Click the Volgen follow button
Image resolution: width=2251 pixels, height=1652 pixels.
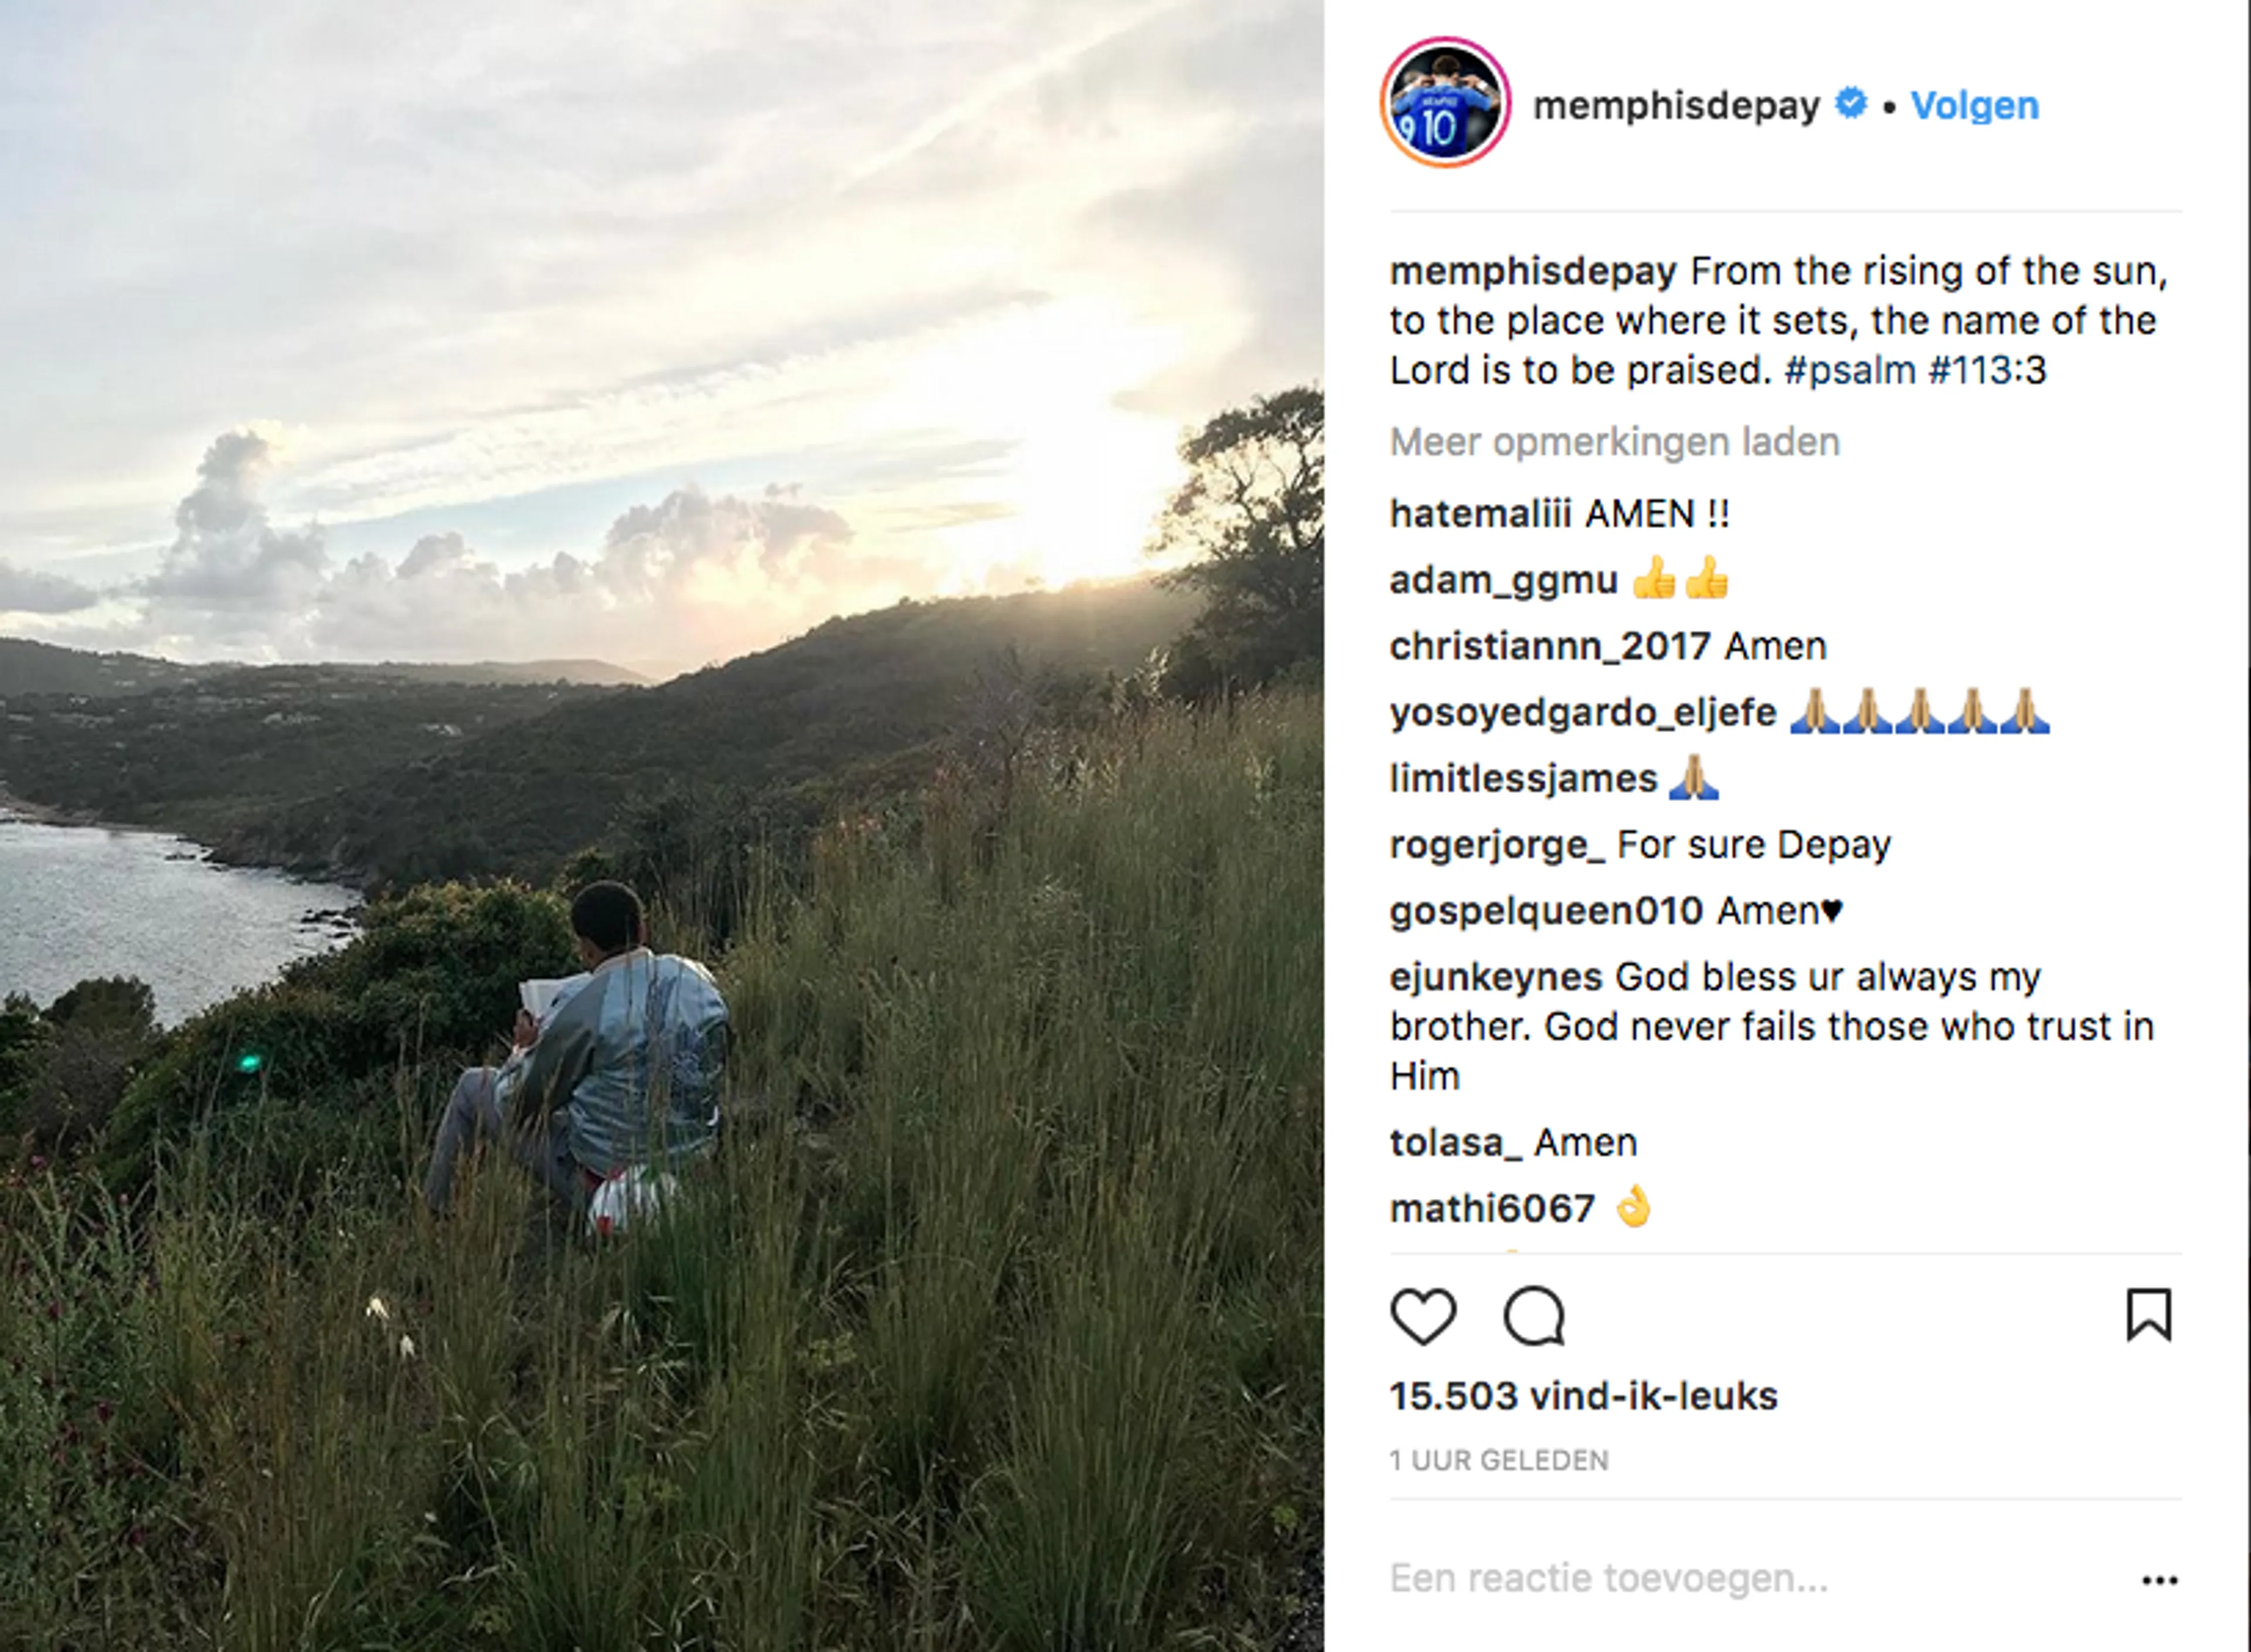click(1974, 105)
